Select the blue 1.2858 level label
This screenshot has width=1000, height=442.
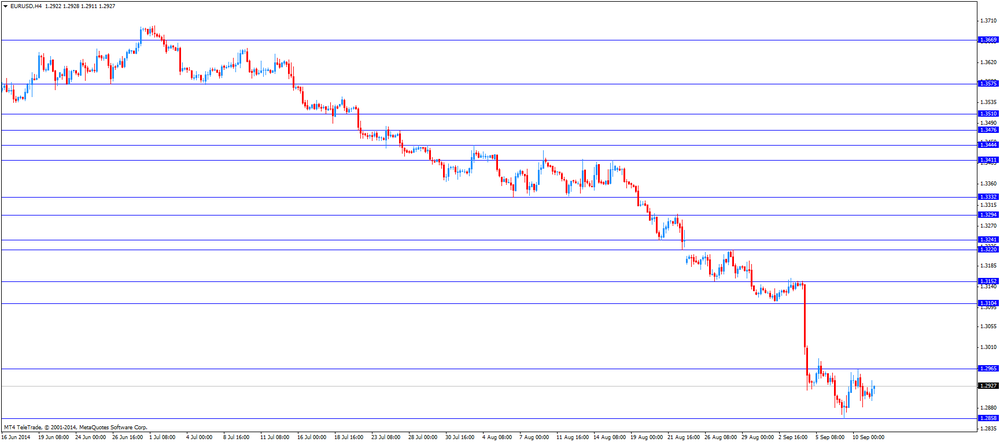[x=988, y=418]
